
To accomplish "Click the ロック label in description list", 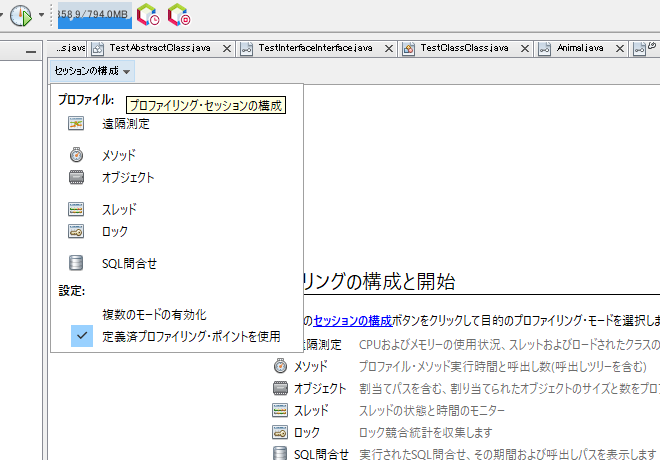I will [x=307, y=433].
